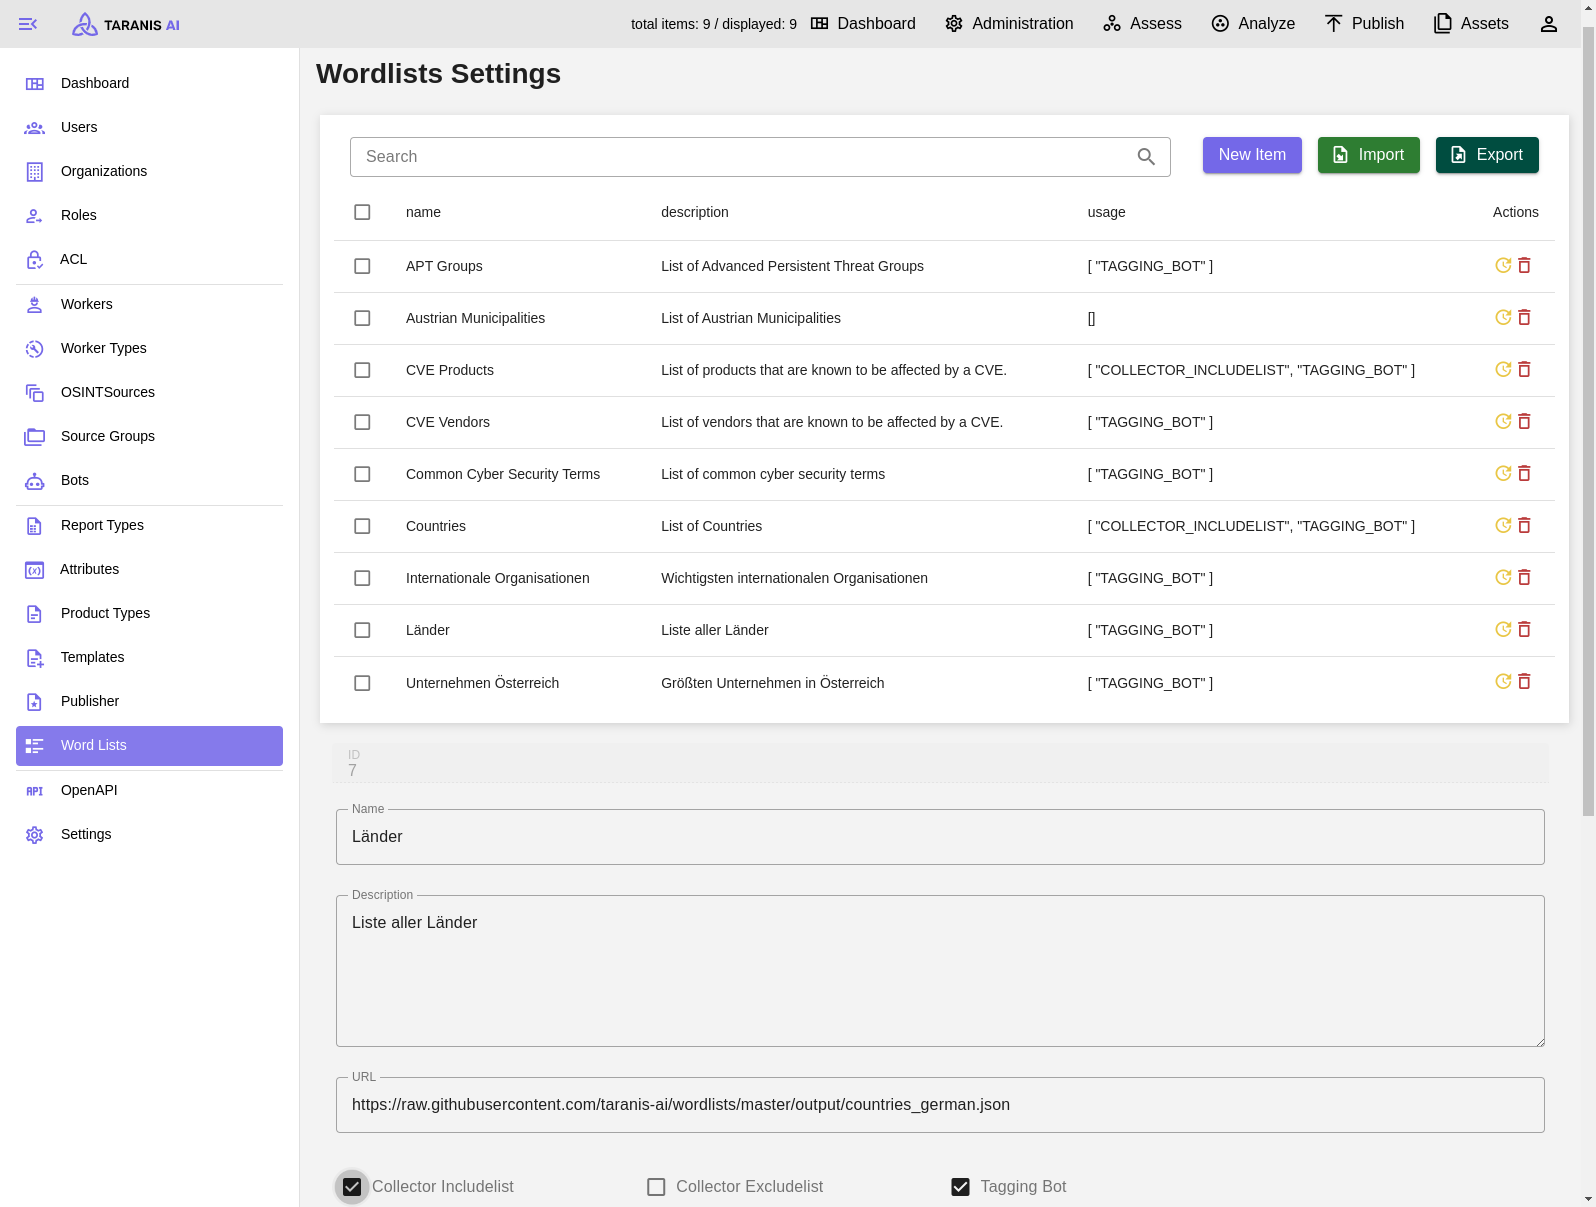The image size is (1596, 1207).
Task: Update the APT Groups wordlist via refresh icon
Action: [1503, 265]
